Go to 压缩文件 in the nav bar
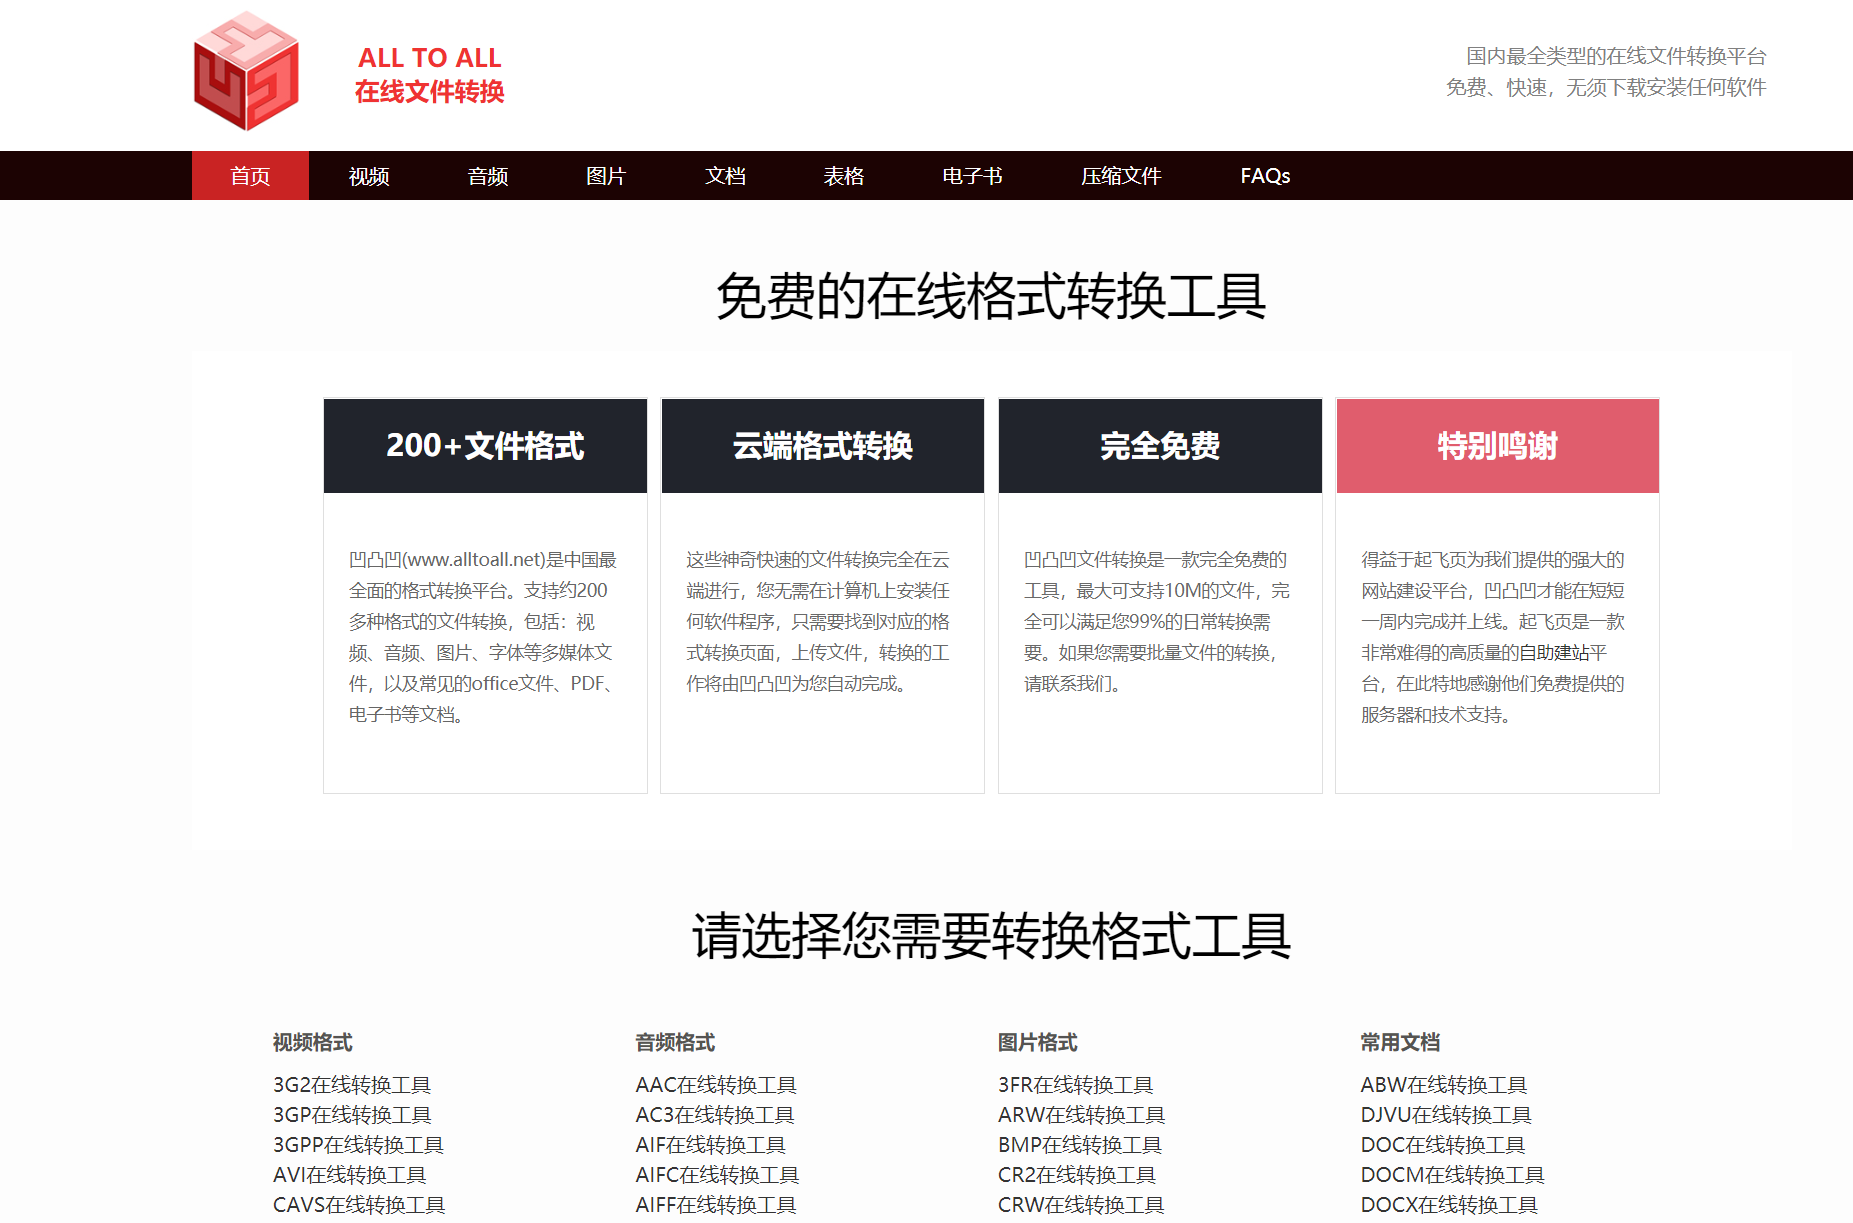The height and width of the screenshot is (1223, 1853). tap(1121, 176)
